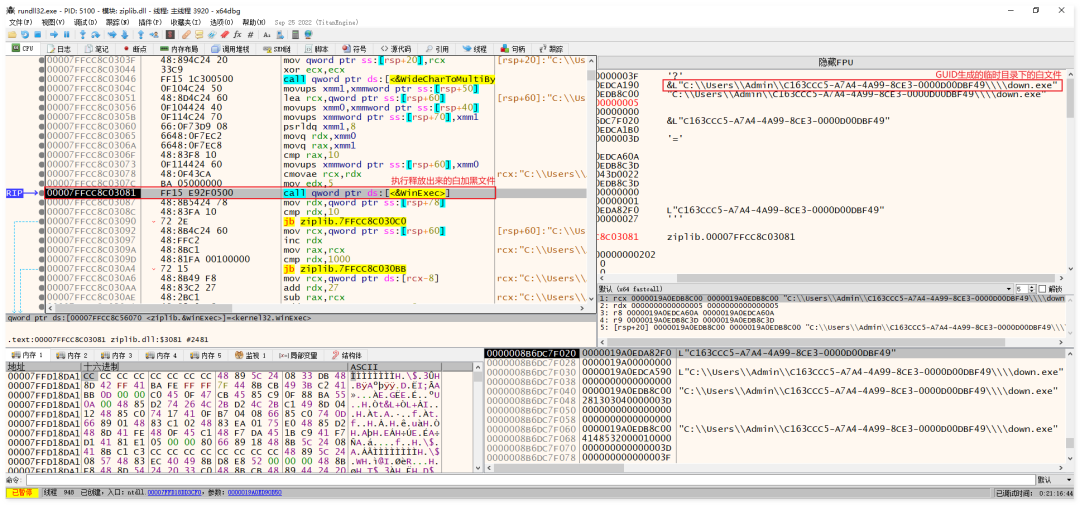
Task: Click the pause execution icon
Action: pos(66,34)
